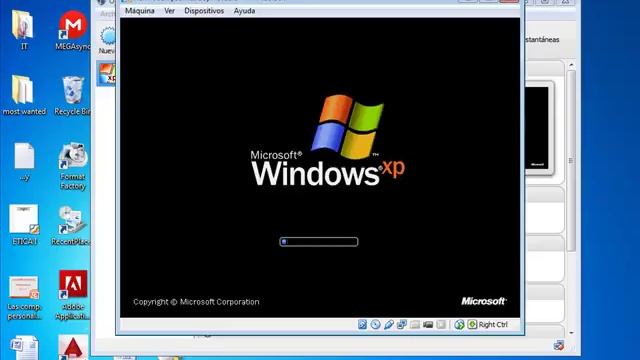The width and height of the screenshot is (640, 360).
Task: Select the Word document icon at desktop bottom
Action: [x=24, y=347]
